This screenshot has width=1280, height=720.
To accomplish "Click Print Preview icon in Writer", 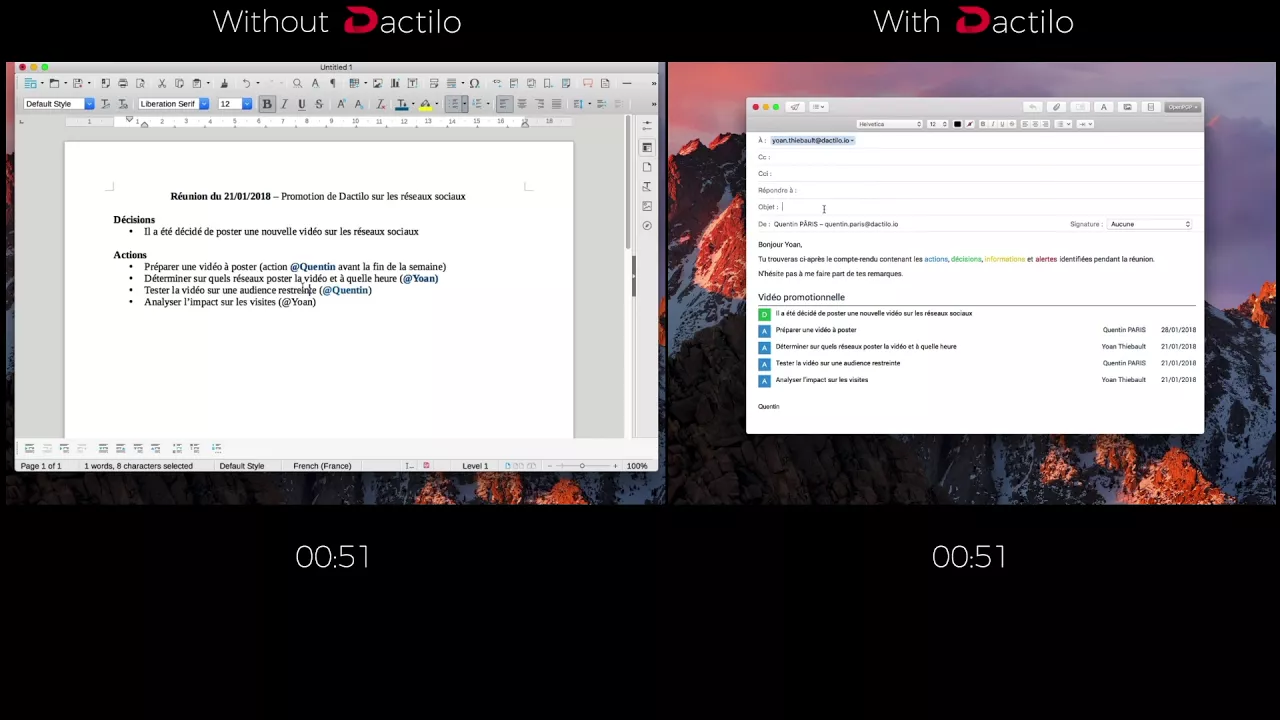I will 140,83.
